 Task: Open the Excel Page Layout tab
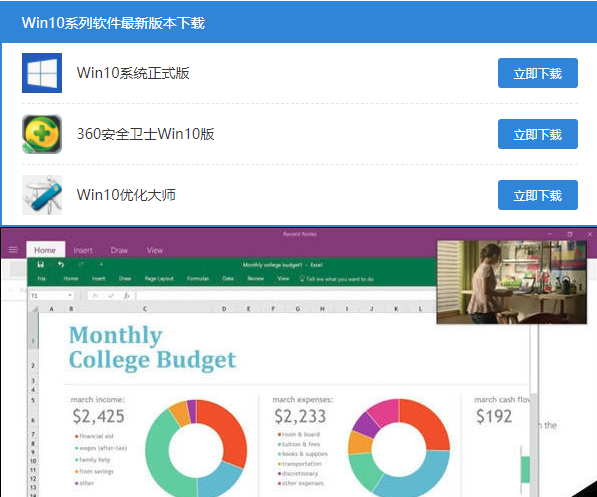[x=159, y=279]
